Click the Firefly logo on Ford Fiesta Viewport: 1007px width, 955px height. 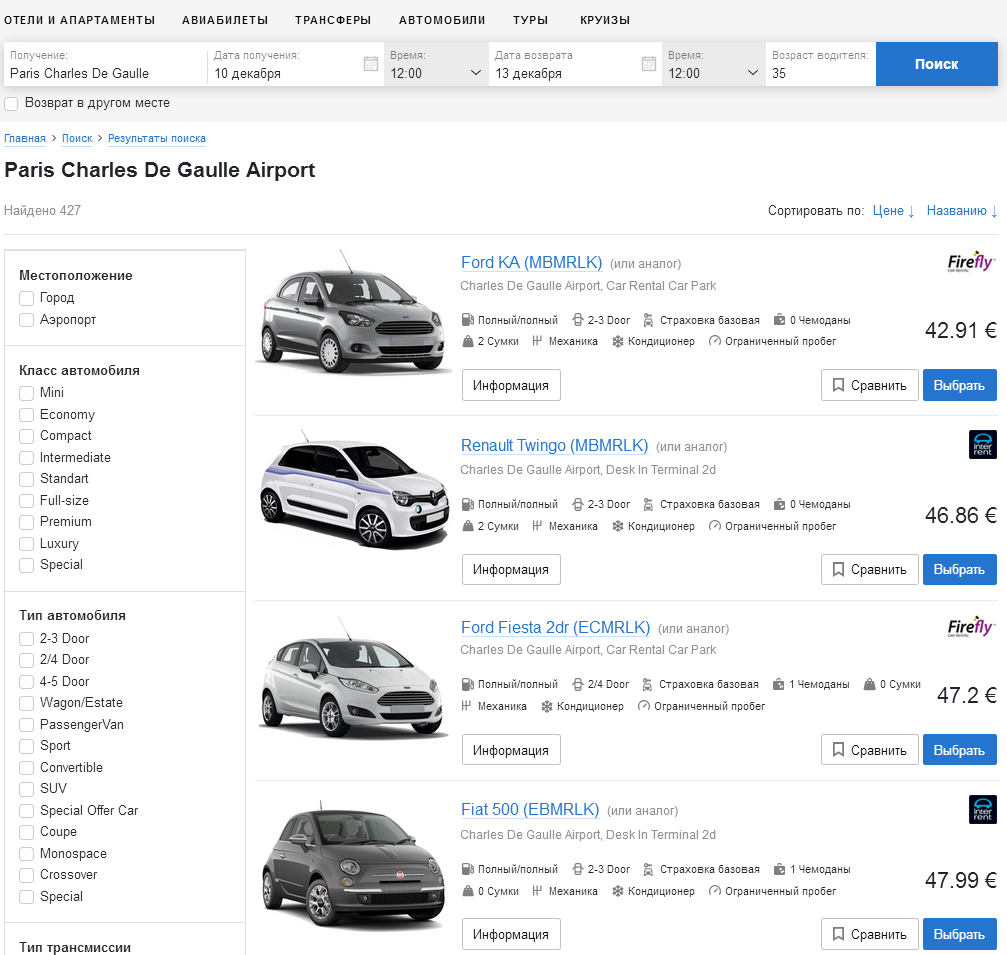click(x=971, y=627)
